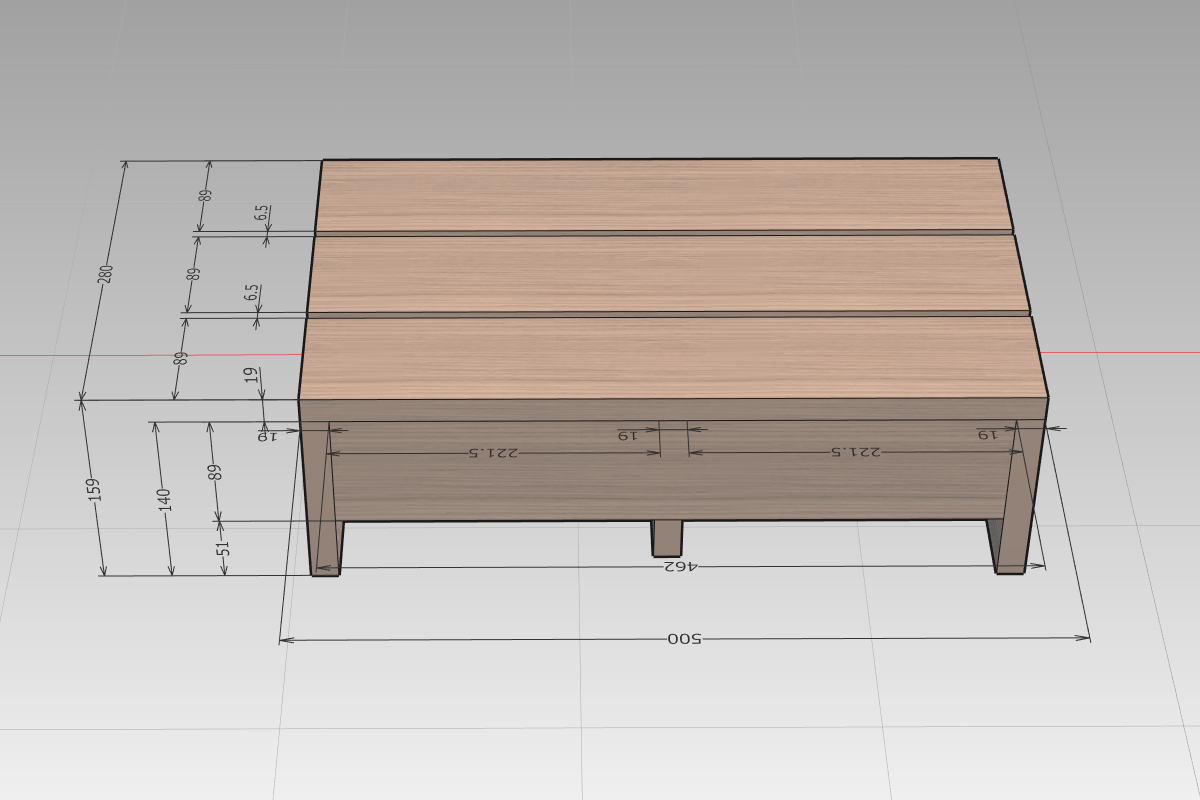
Task: Click the front apron board under the top
Action: click(x=672, y=471)
